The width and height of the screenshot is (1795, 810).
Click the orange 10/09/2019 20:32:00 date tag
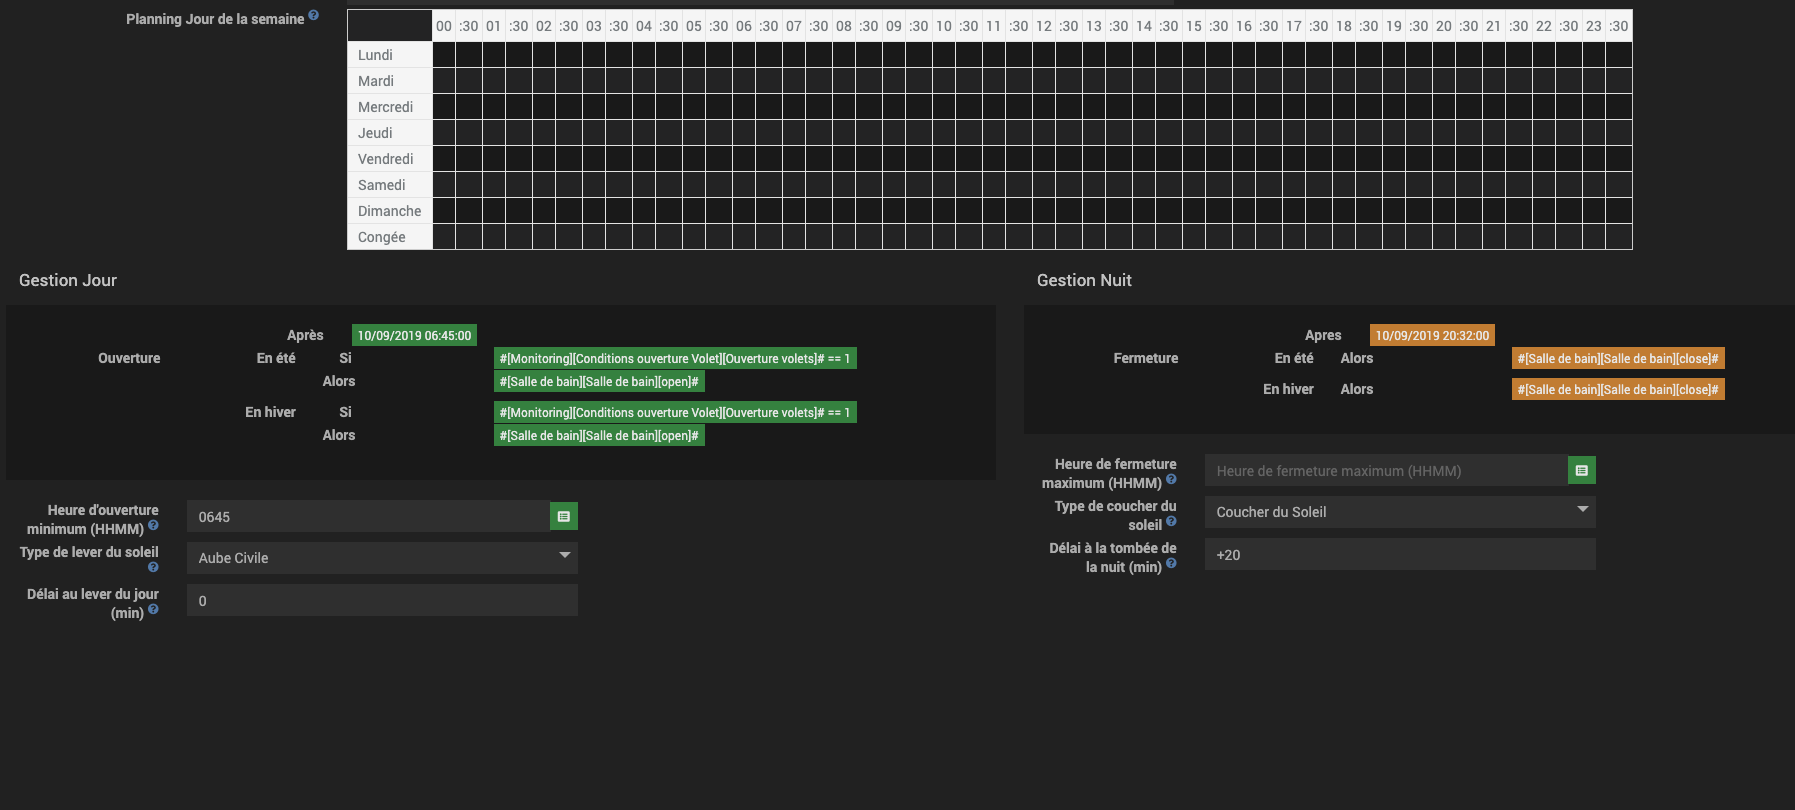[x=1432, y=335]
